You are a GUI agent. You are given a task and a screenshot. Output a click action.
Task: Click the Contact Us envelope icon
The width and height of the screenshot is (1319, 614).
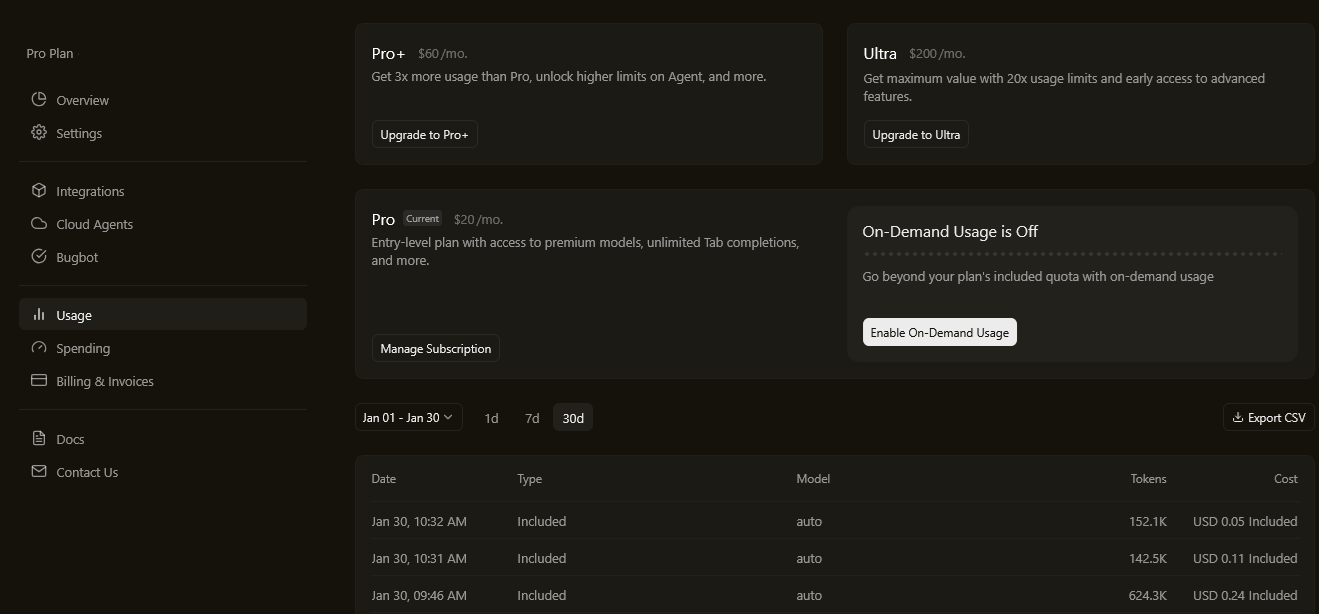39,472
